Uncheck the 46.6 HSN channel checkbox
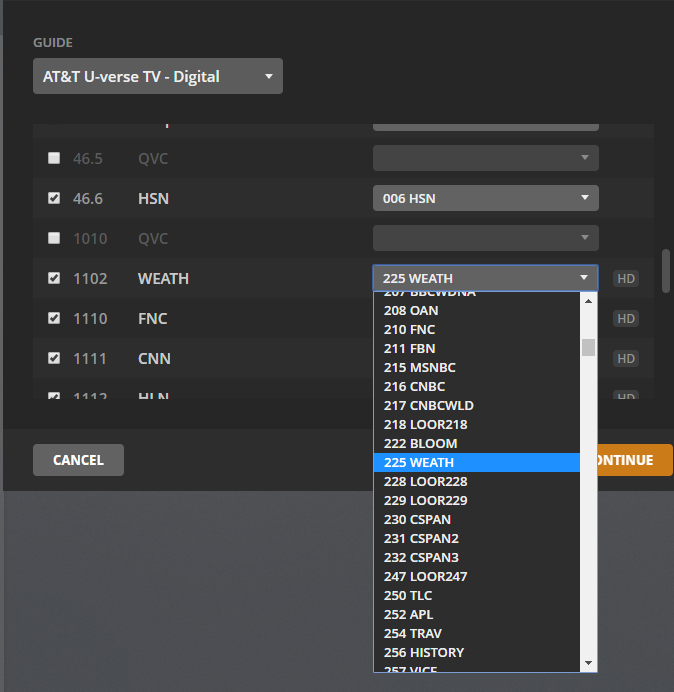The image size is (674, 692). point(54,198)
